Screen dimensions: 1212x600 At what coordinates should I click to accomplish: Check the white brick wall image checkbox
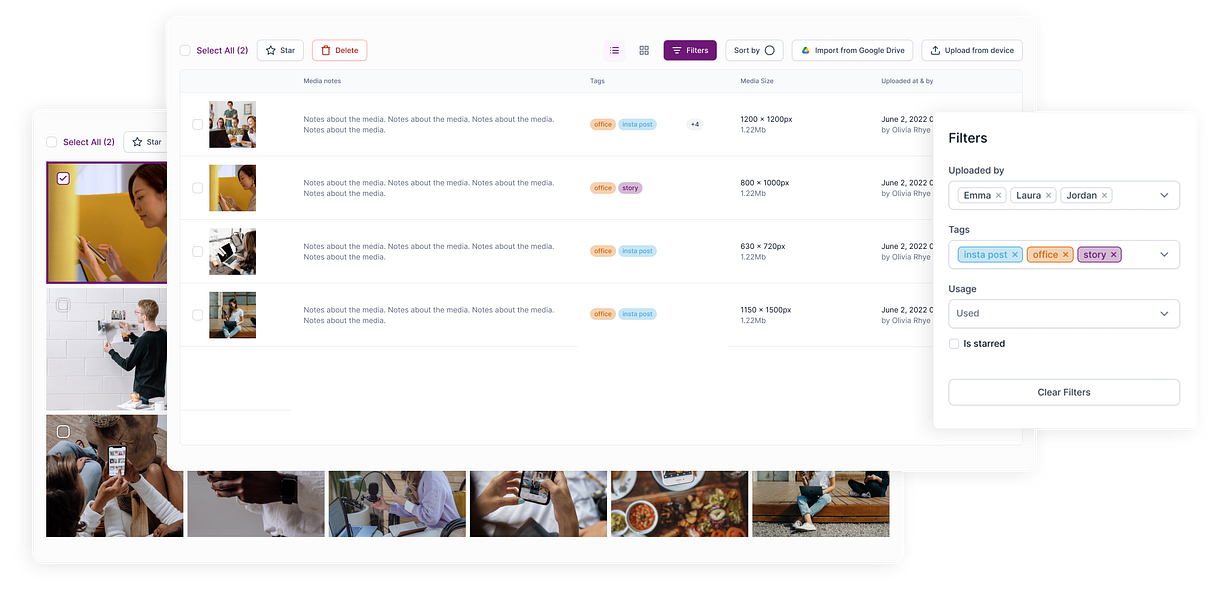(63, 304)
